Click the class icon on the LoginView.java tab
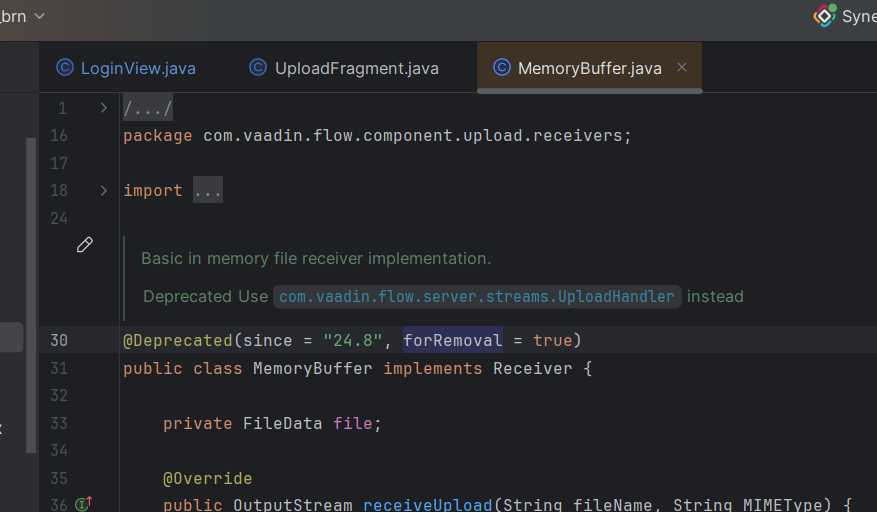The image size is (877, 512). coord(65,68)
